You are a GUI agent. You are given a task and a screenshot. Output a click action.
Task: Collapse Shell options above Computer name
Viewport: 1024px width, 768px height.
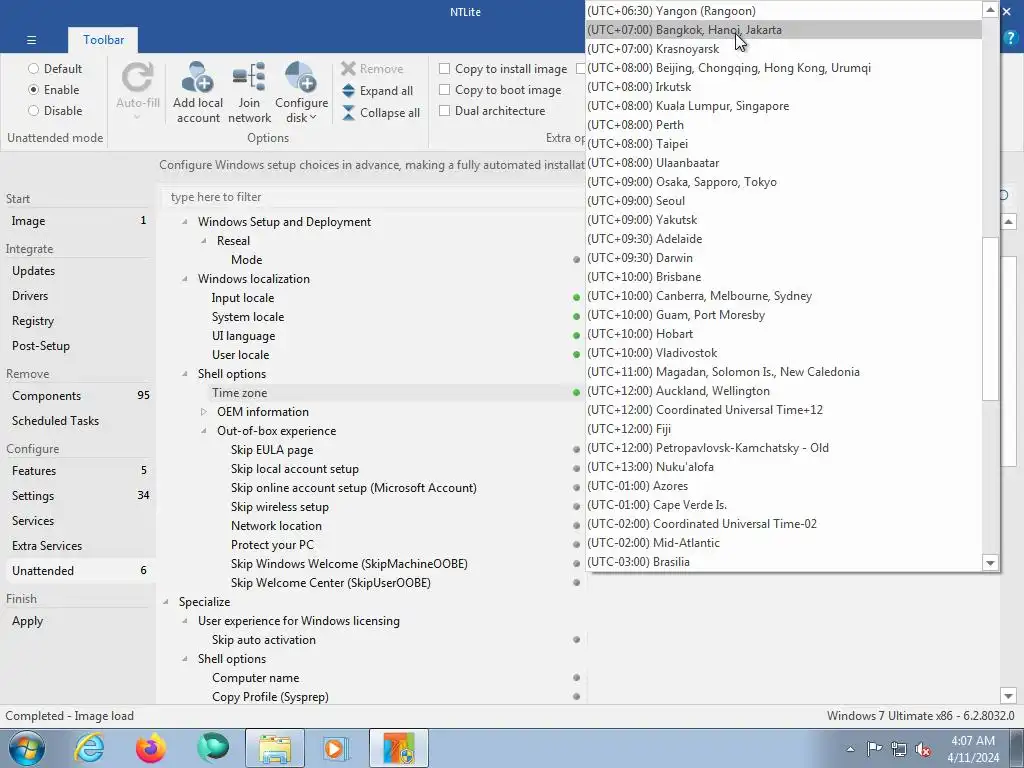pyautogui.click(x=184, y=658)
